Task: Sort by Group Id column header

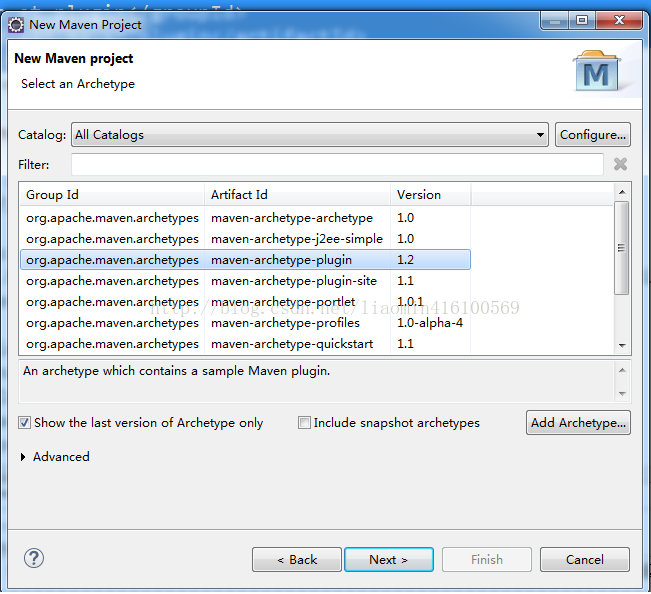Action: click(x=112, y=195)
